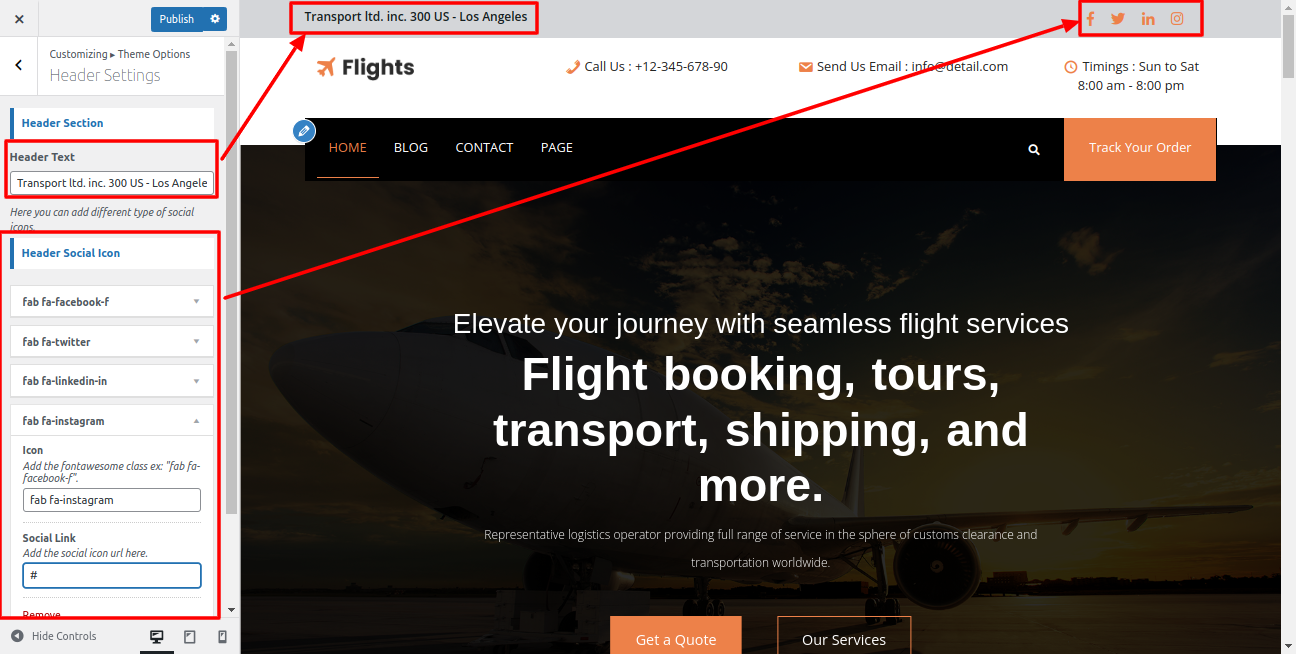1296x654 pixels.
Task: Click the LinkedIn icon in header
Action: pyautogui.click(x=1148, y=18)
